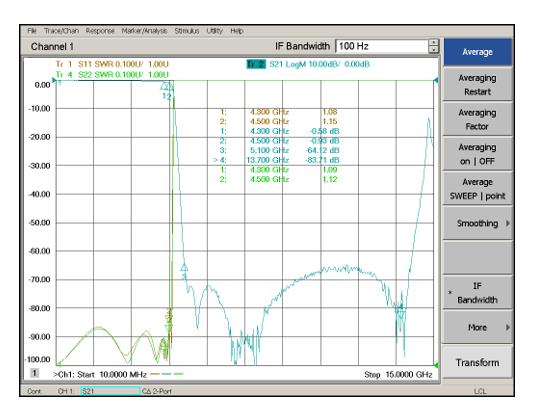Image resolution: width=535 pixels, height=414 pixels.
Task: Click the 0.00 axis scale label
Action: 42,85
